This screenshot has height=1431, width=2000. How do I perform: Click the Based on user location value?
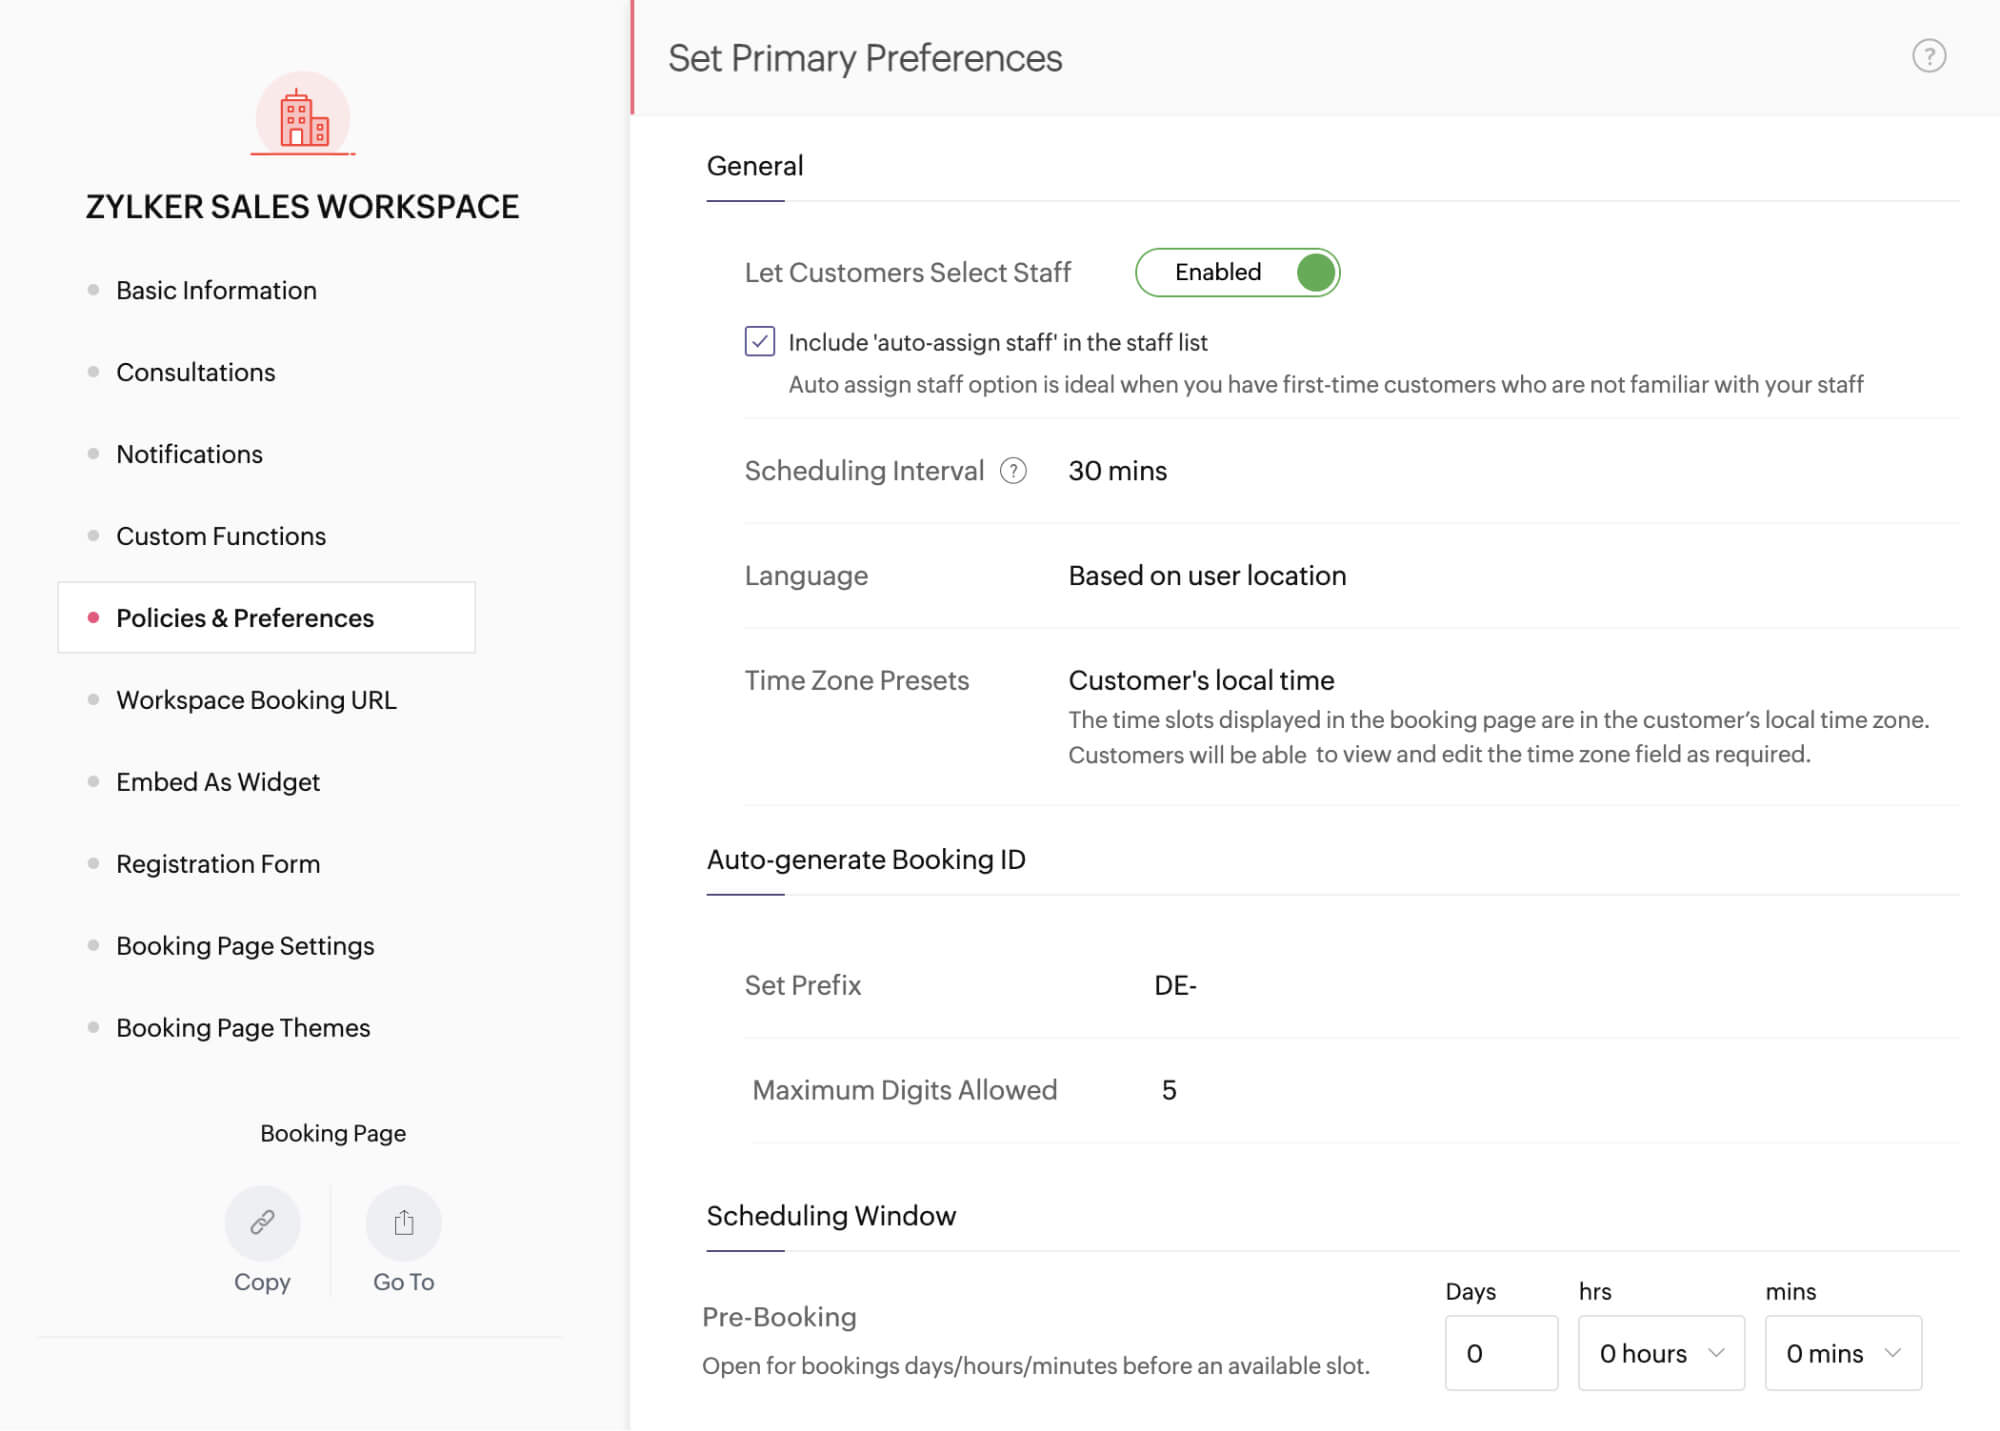pos(1207,576)
